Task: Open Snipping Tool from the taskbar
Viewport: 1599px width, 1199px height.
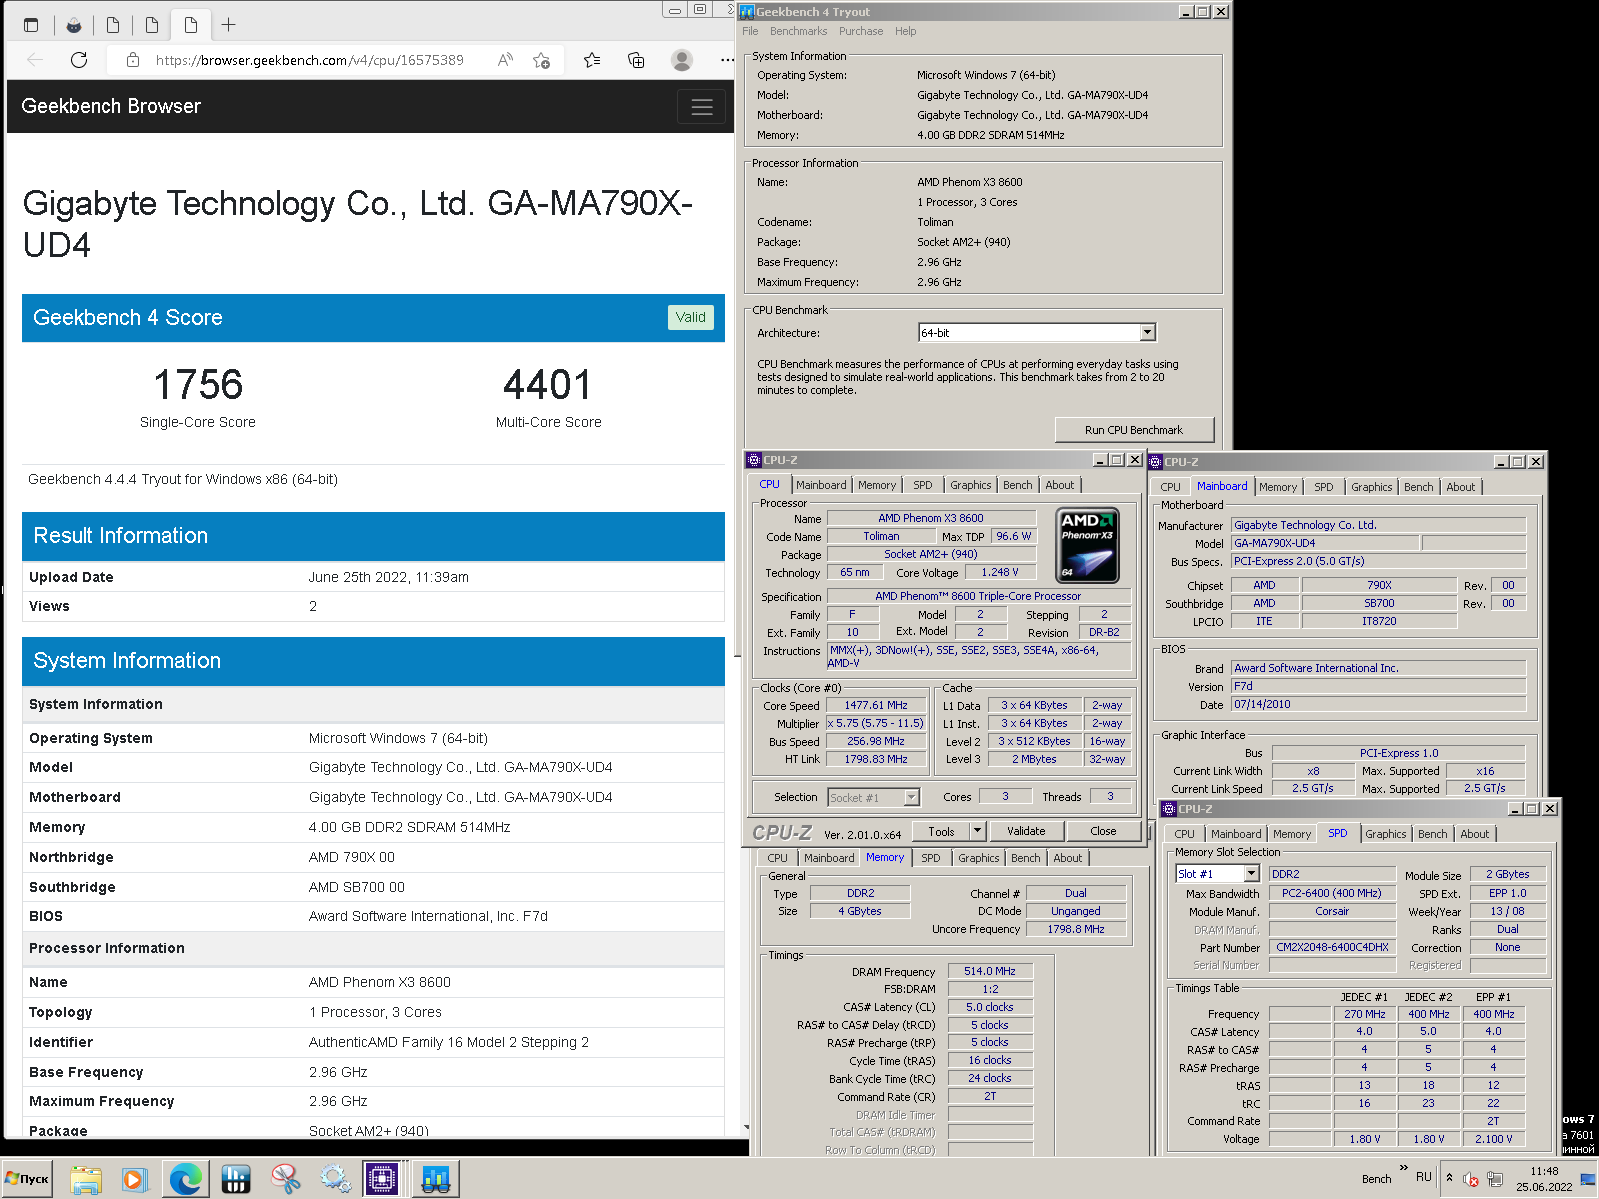Action: click(286, 1180)
